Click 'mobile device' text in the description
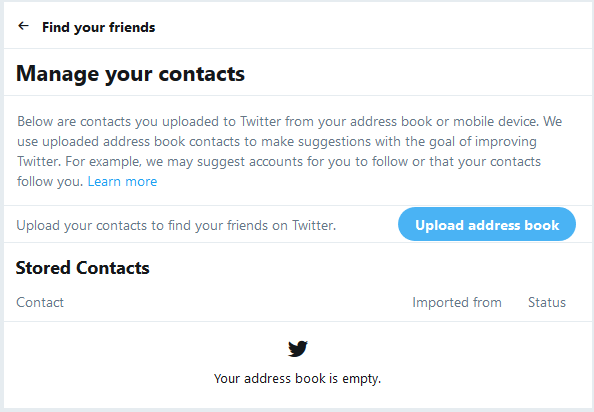Screen dimensions: 594x412 point(495,122)
